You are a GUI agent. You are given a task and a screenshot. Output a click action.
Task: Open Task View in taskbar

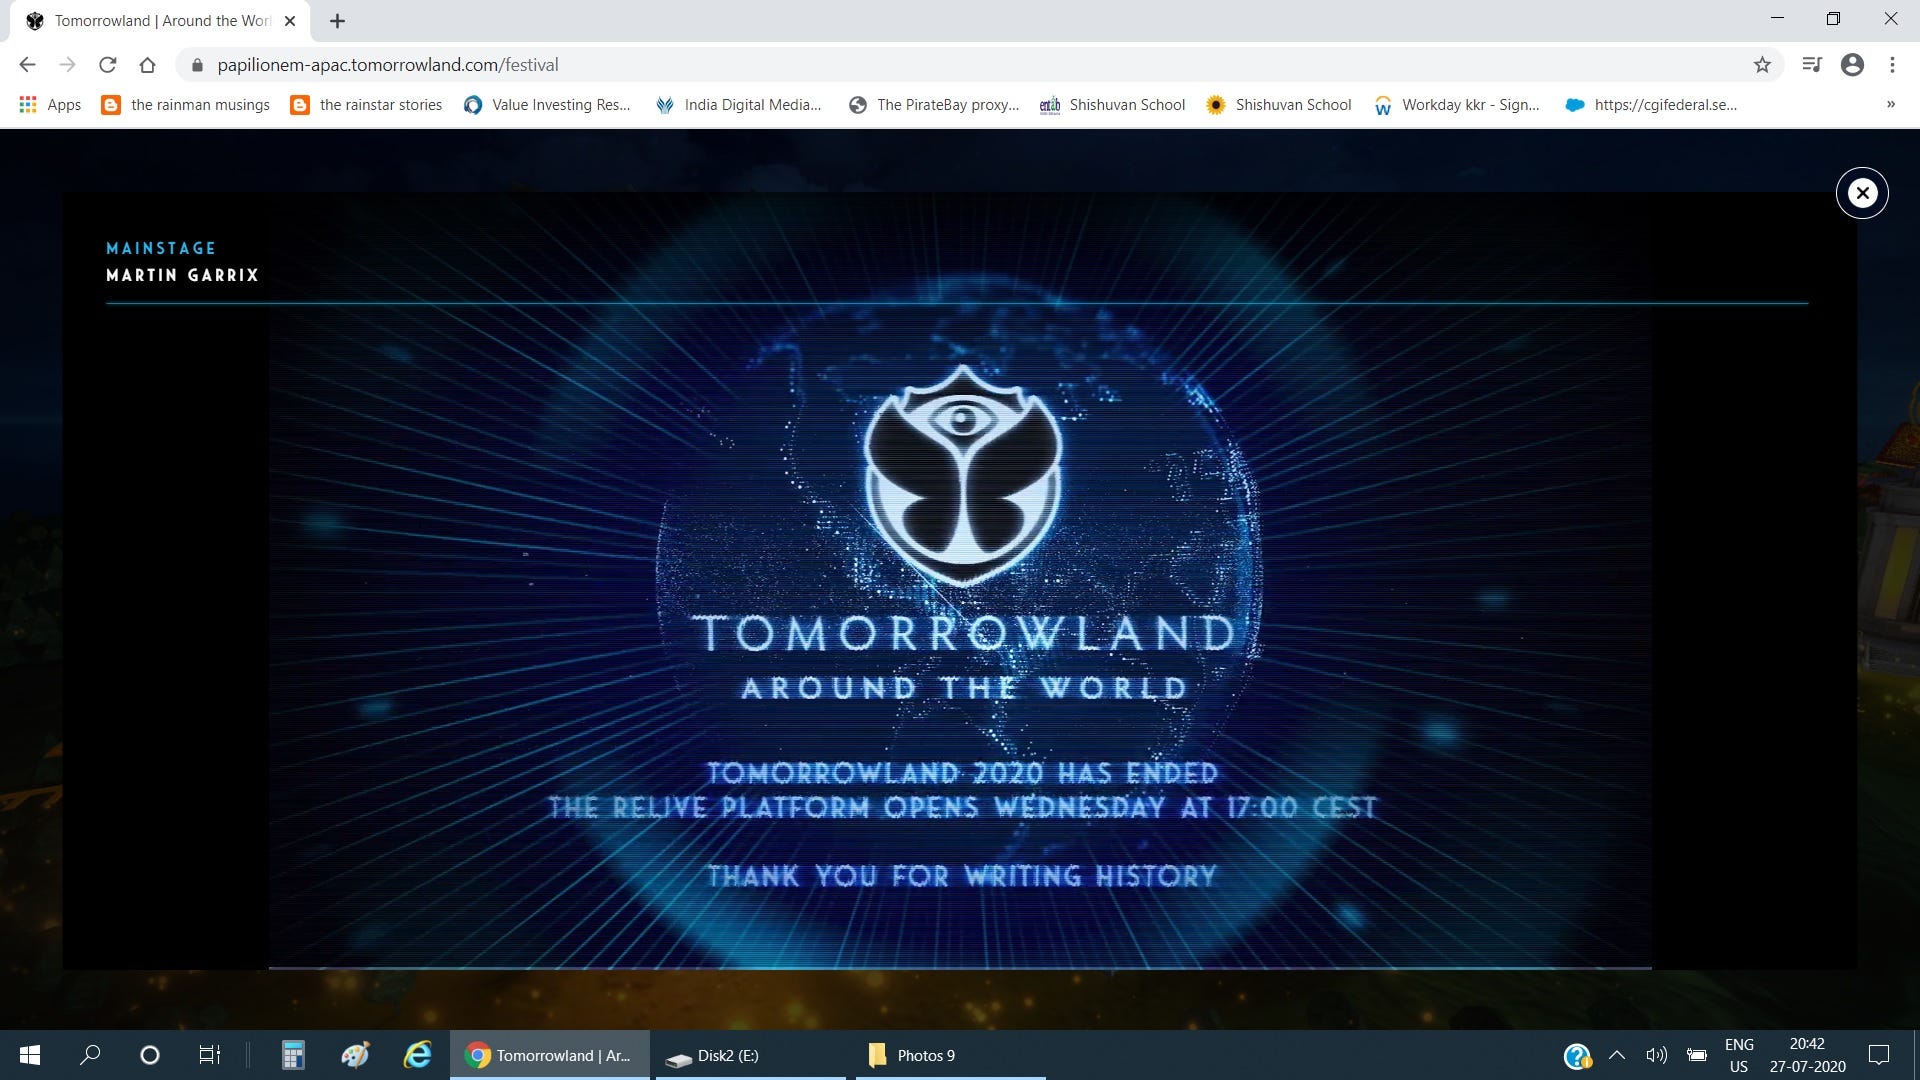[x=209, y=1055]
